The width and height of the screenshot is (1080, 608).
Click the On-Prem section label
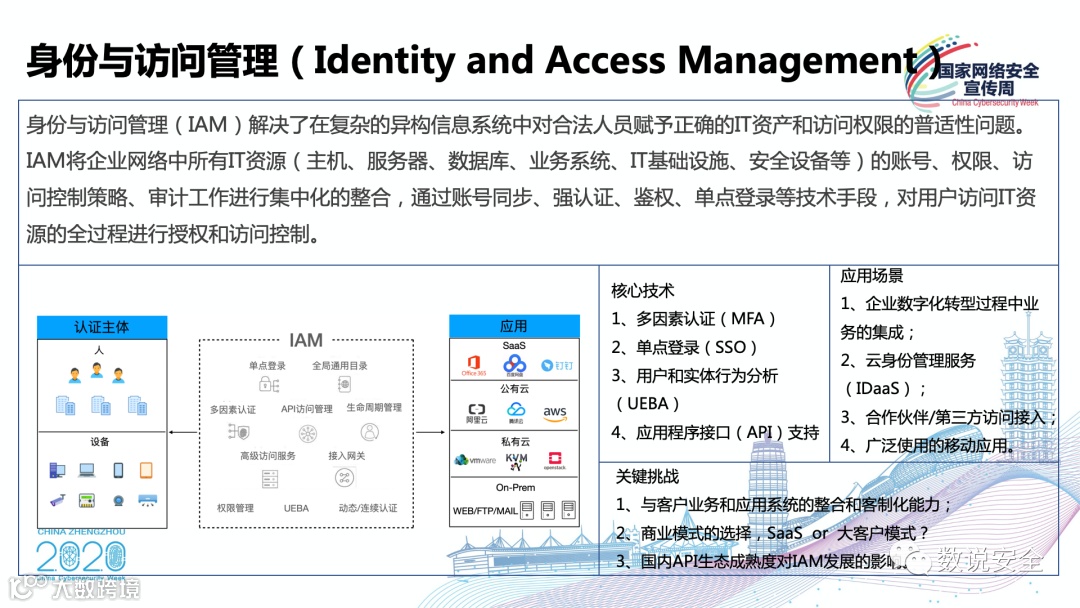(x=515, y=488)
